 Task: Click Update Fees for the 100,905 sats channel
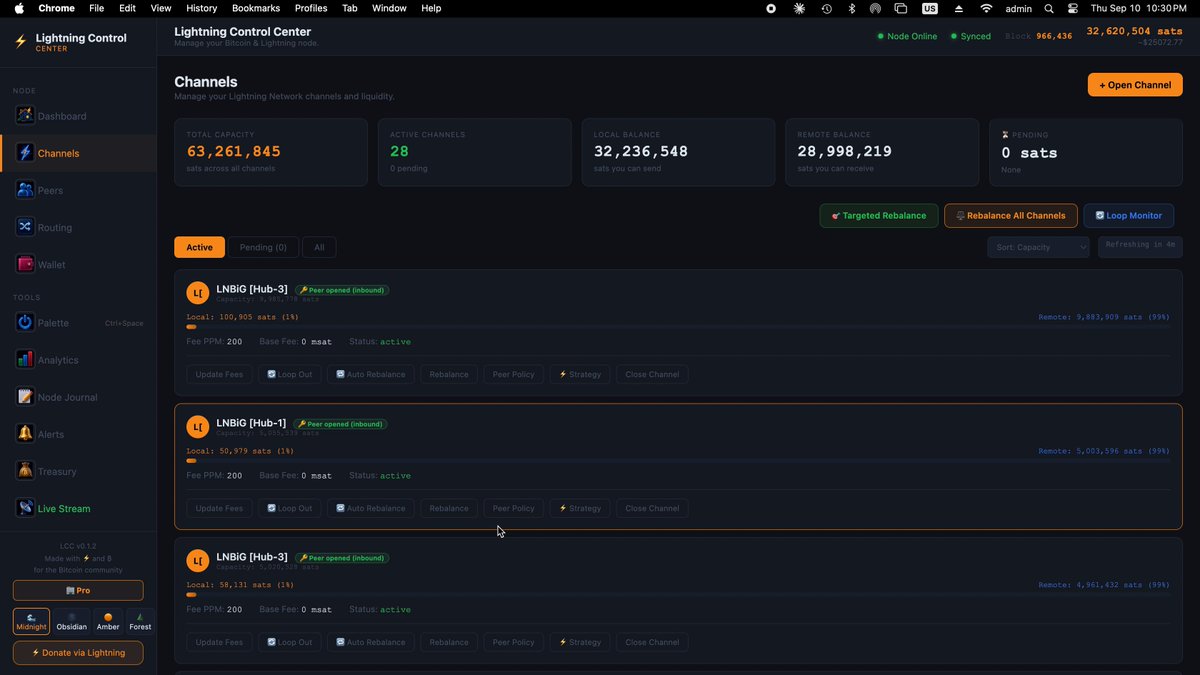coord(219,374)
